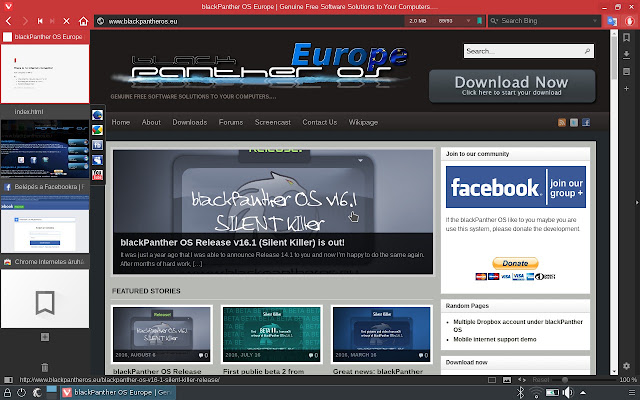The width and height of the screenshot is (640, 400).
Task: Open the search engine selector dropdown
Action: [x=494, y=21]
